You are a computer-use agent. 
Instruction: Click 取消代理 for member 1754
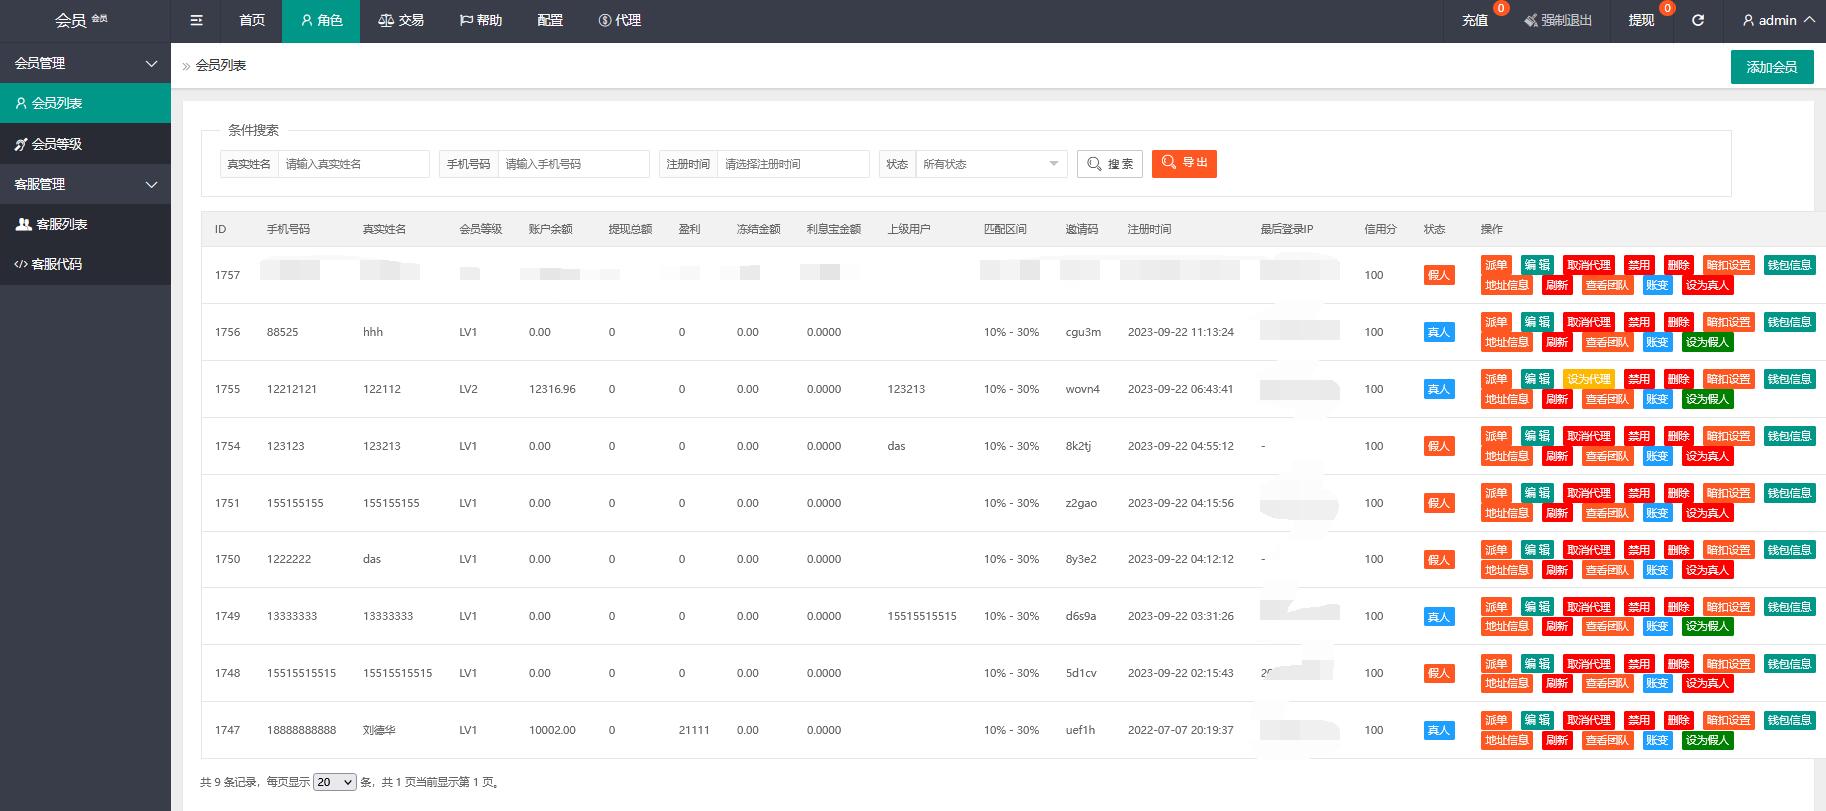click(1589, 436)
